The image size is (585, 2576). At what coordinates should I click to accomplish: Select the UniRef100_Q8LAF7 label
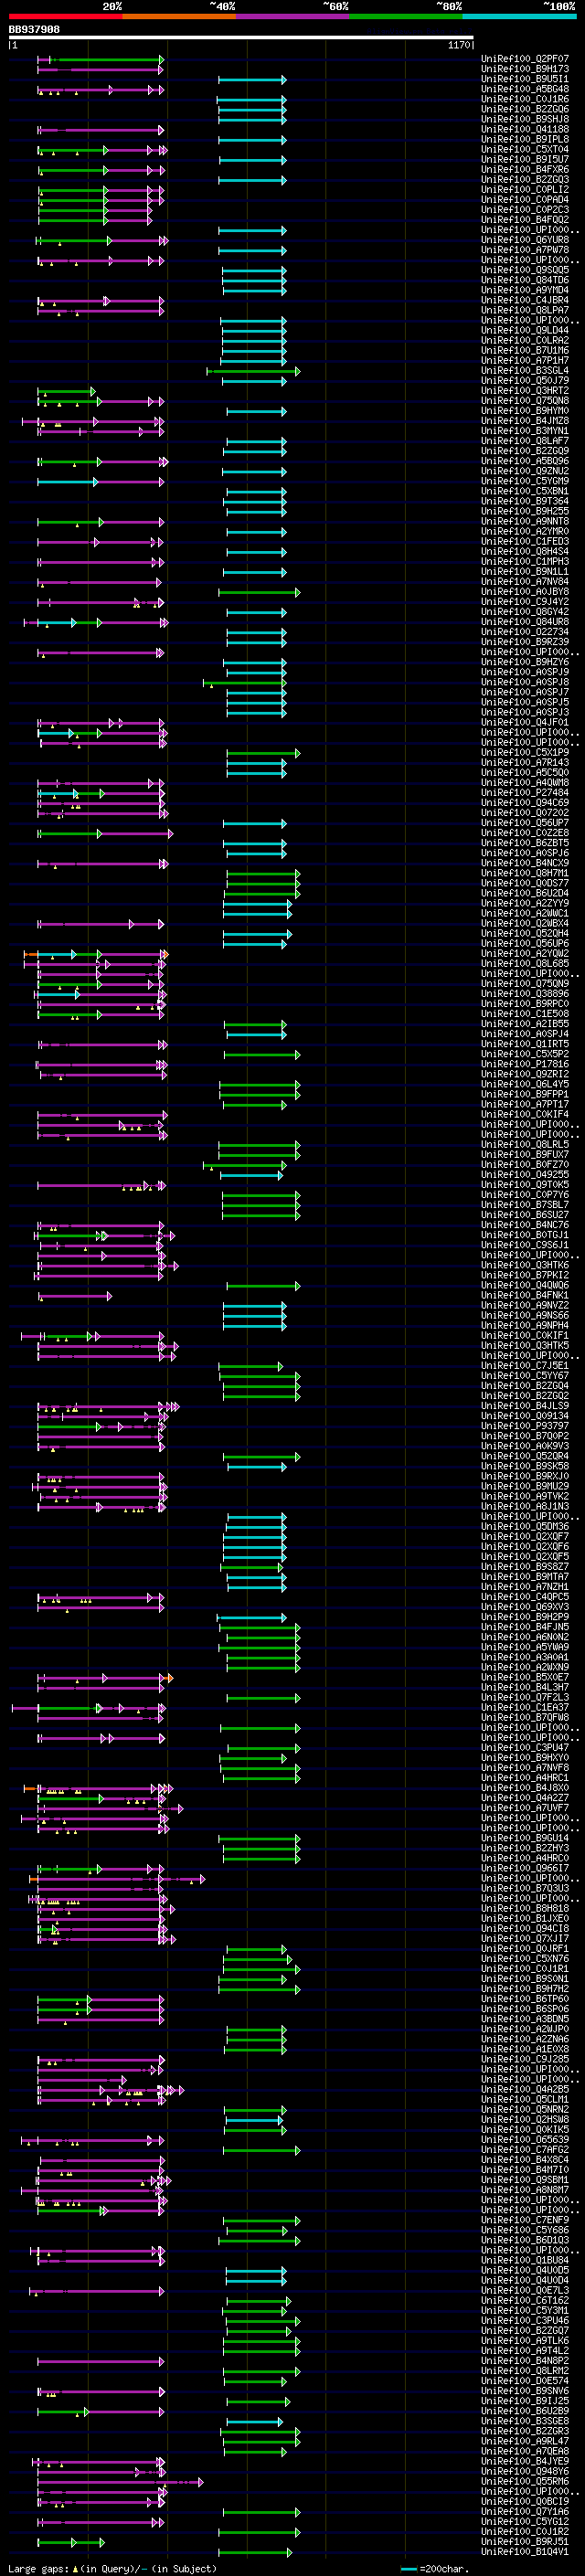coord(525,441)
